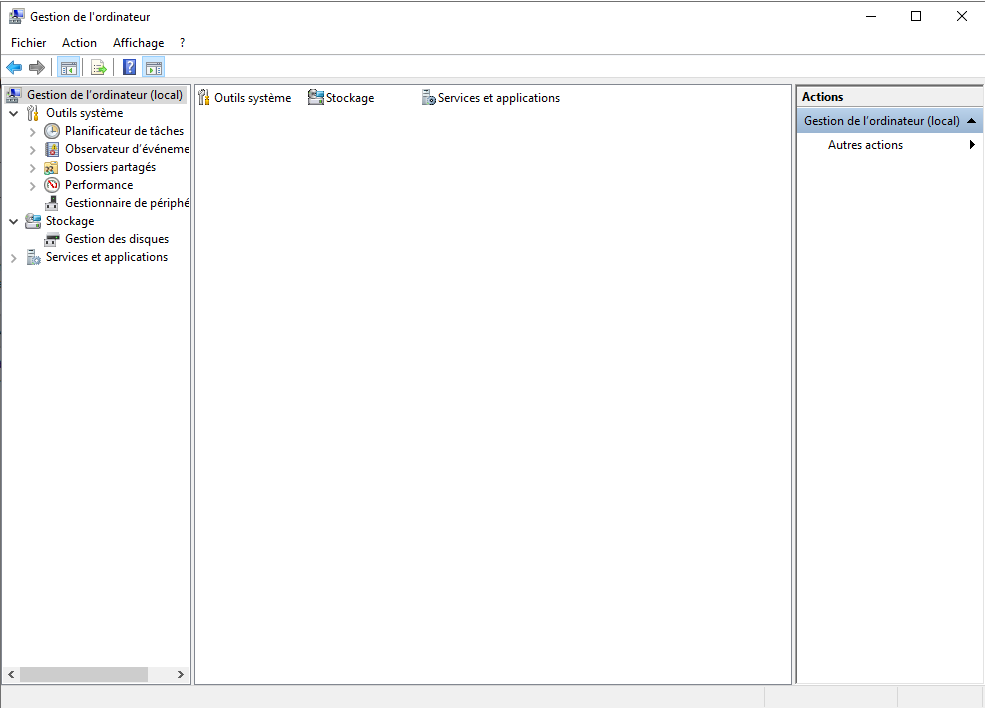This screenshot has height=708, width=985.
Task: Expand the Observateur d'événements node
Action: click(33, 150)
